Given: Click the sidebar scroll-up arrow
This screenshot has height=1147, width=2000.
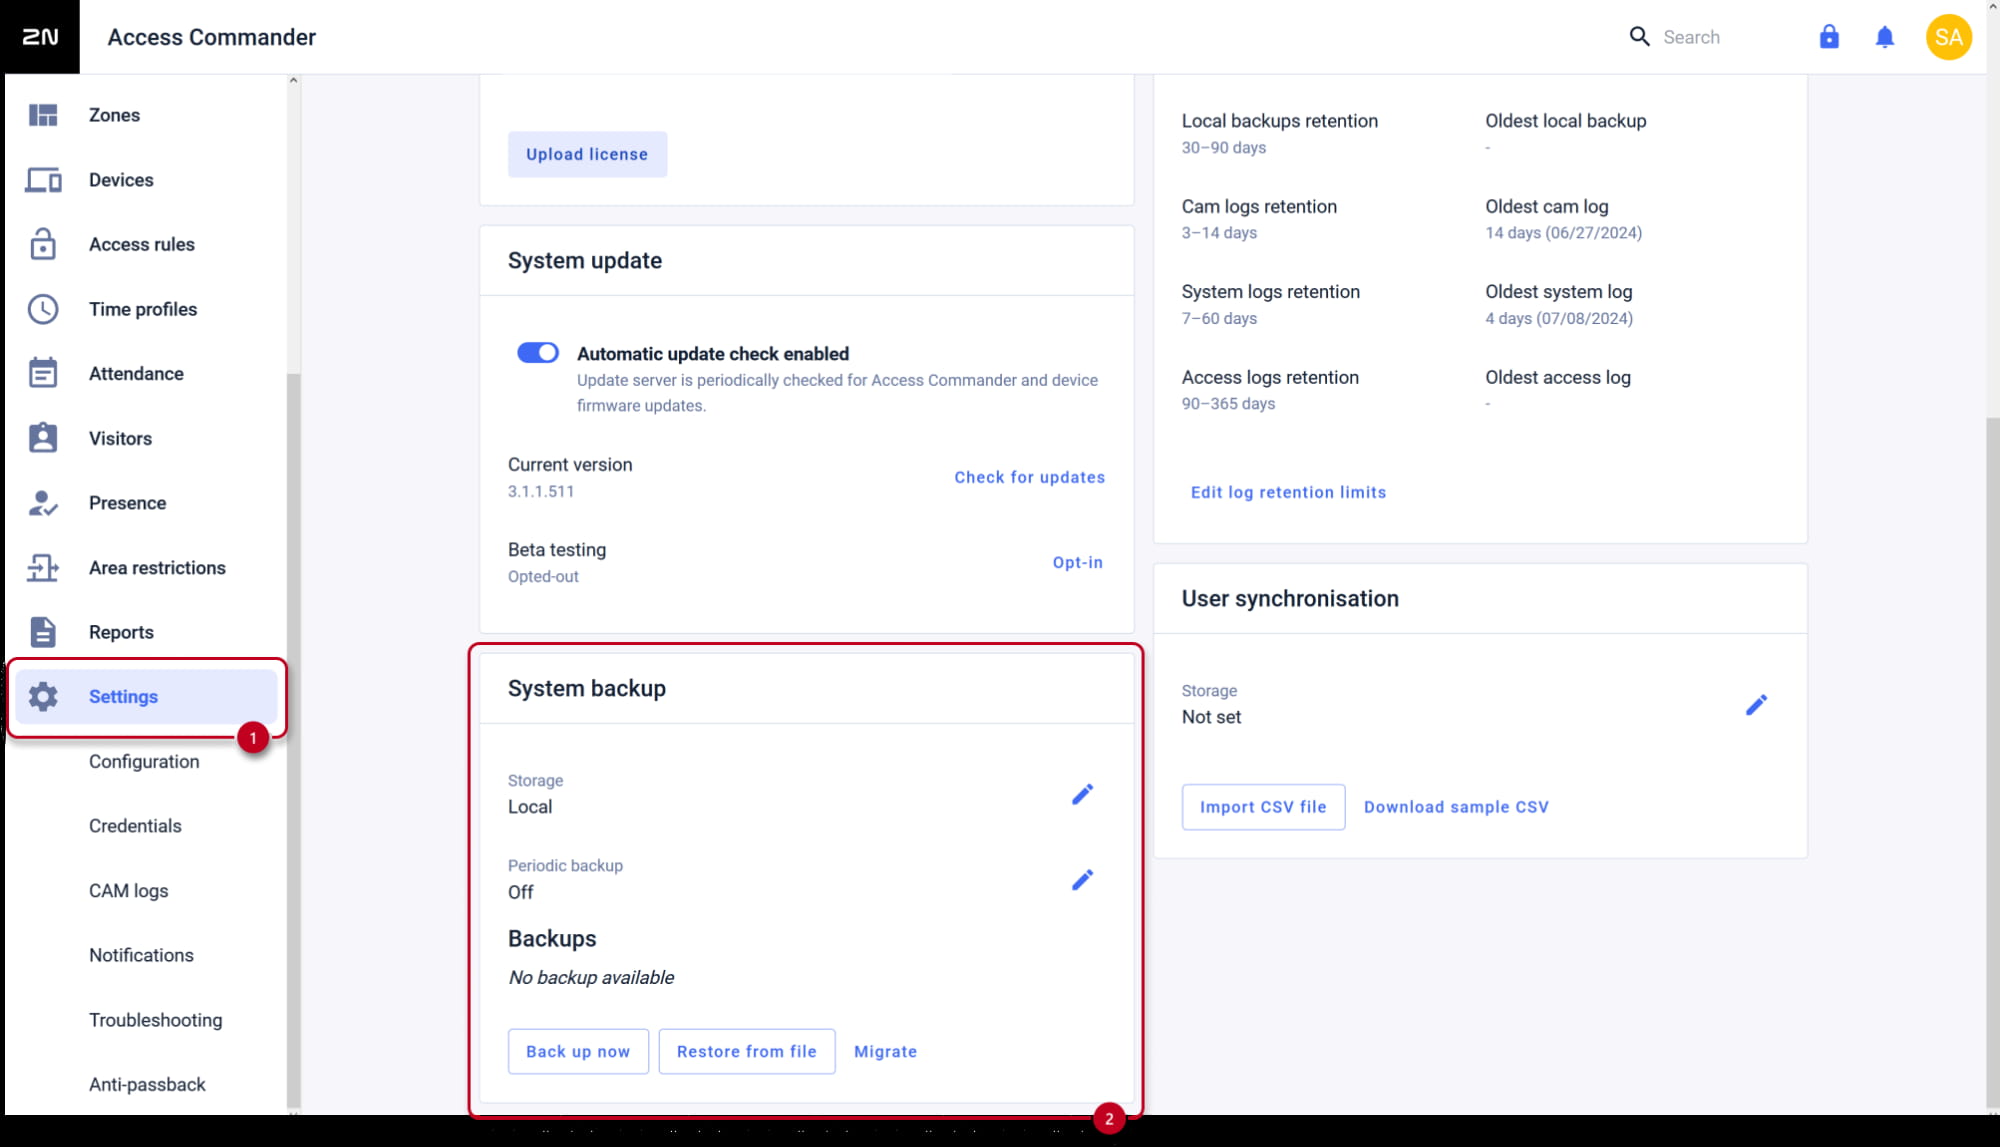Looking at the screenshot, I should 293,80.
